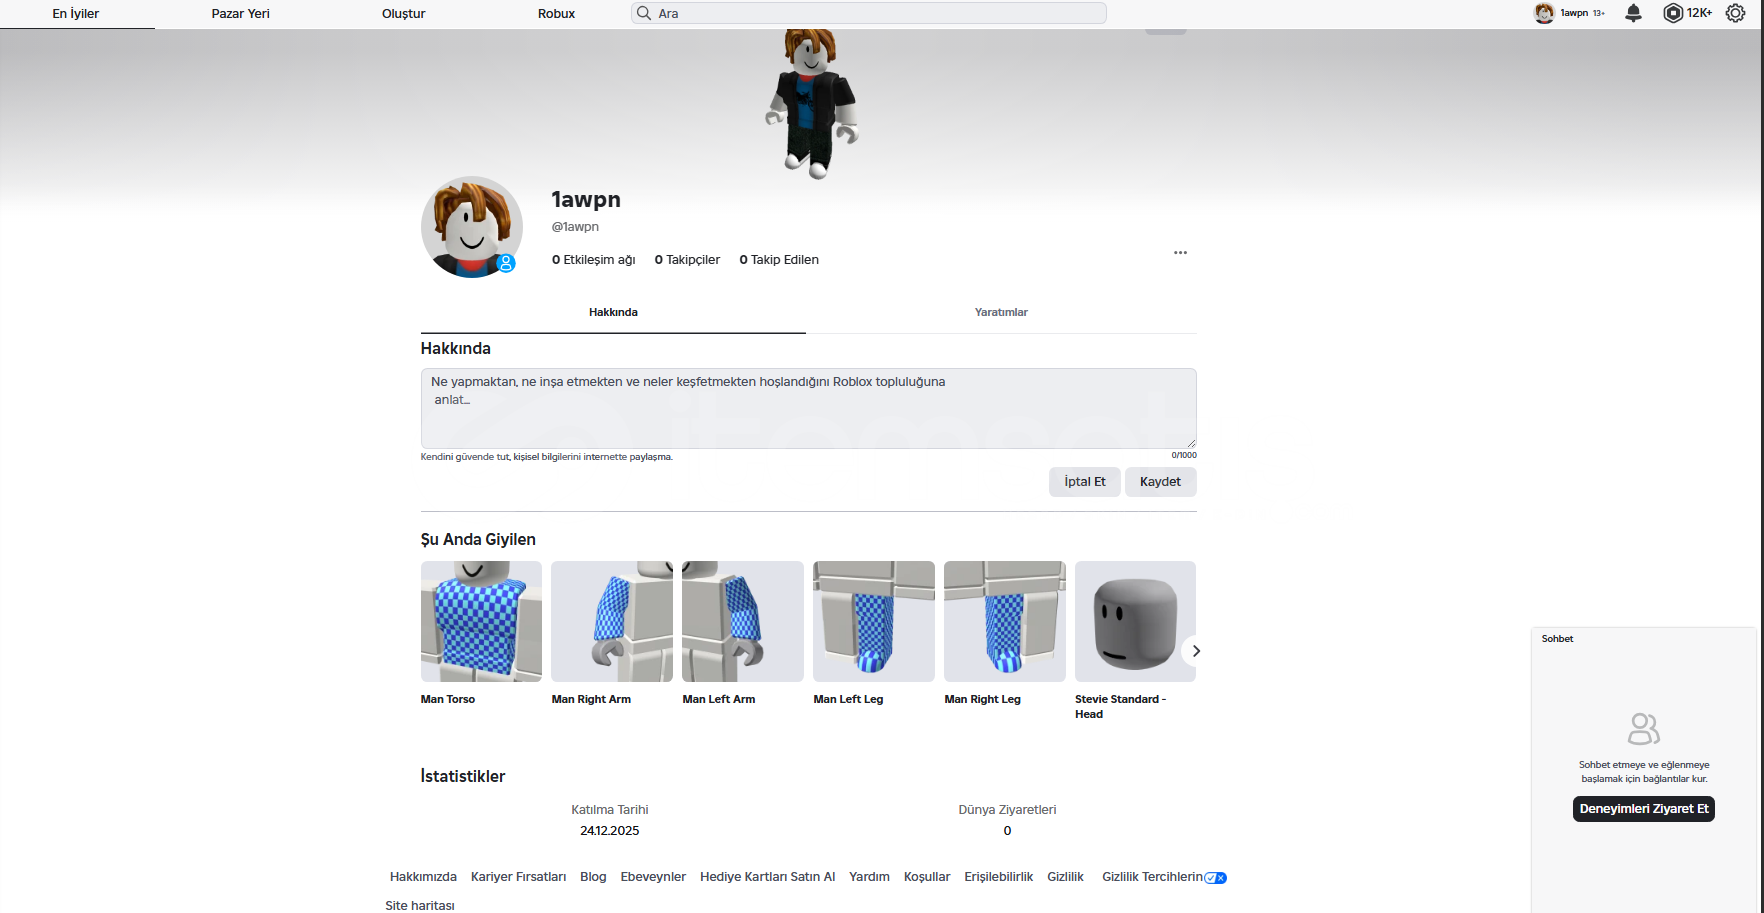
Task: Click the 0/1000 character counter
Action: tap(1184, 456)
